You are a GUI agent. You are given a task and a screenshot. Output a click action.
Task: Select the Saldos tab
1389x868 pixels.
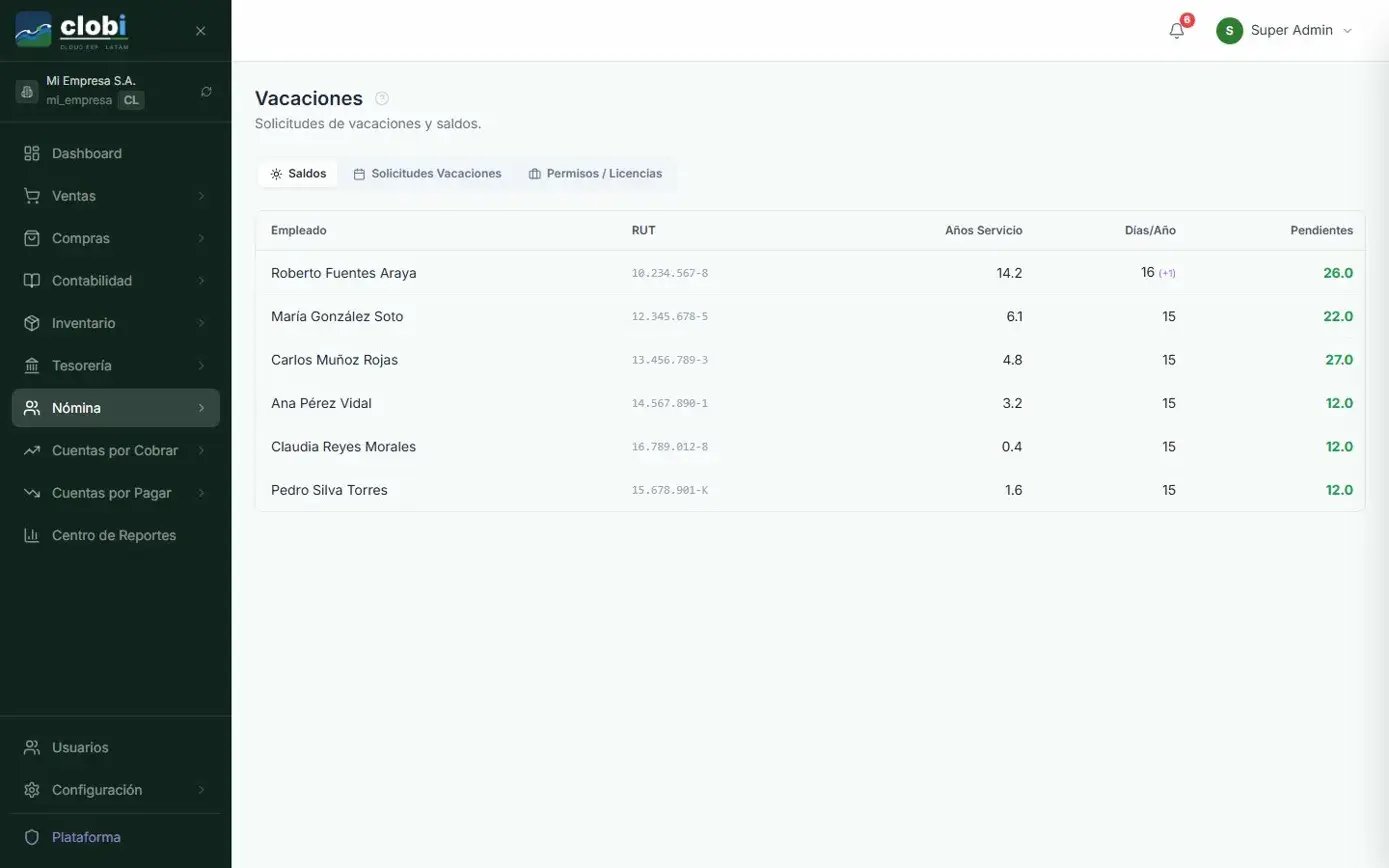[x=298, y=174]
